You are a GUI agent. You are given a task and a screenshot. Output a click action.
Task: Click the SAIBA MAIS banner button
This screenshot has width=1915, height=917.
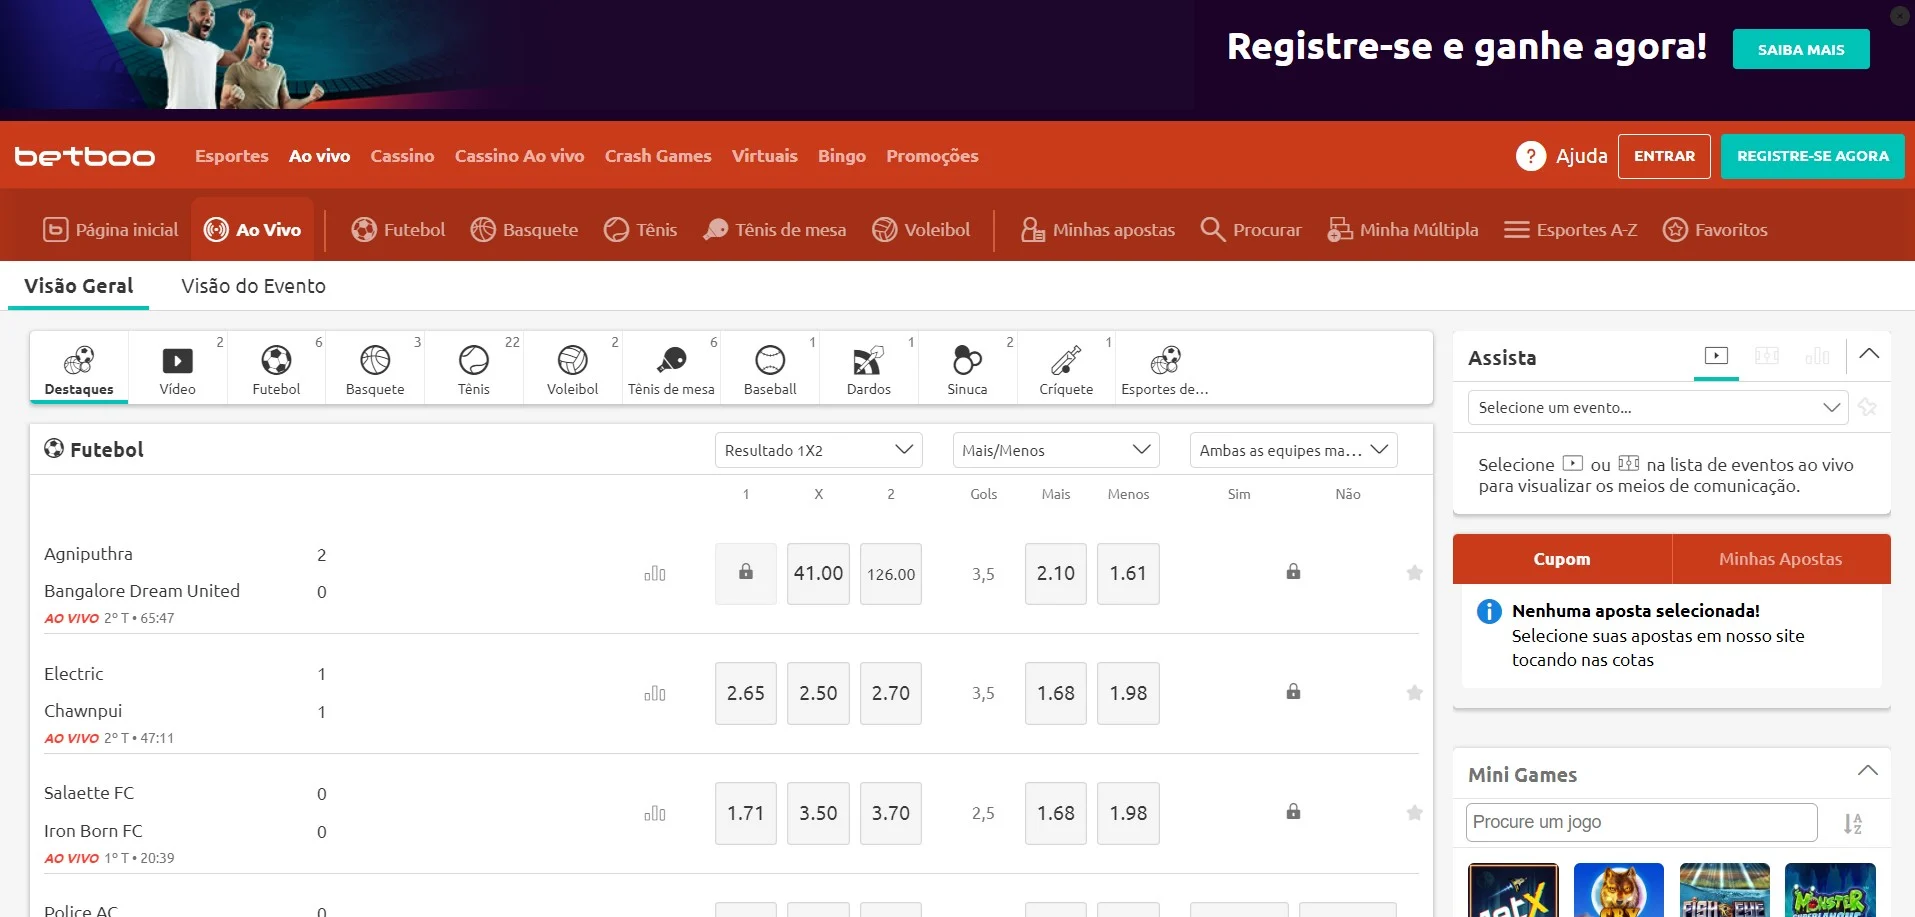(x=1801, y=49)
